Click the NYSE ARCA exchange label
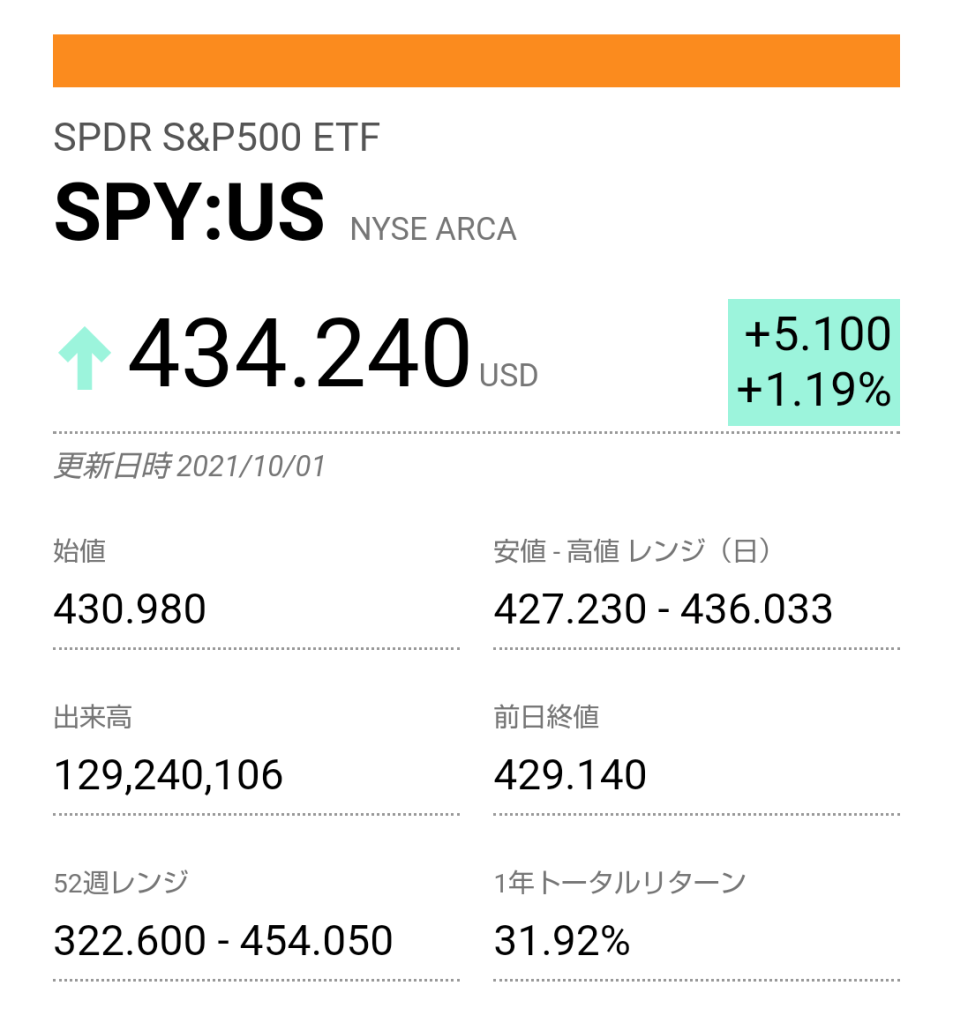 [433, 229]
